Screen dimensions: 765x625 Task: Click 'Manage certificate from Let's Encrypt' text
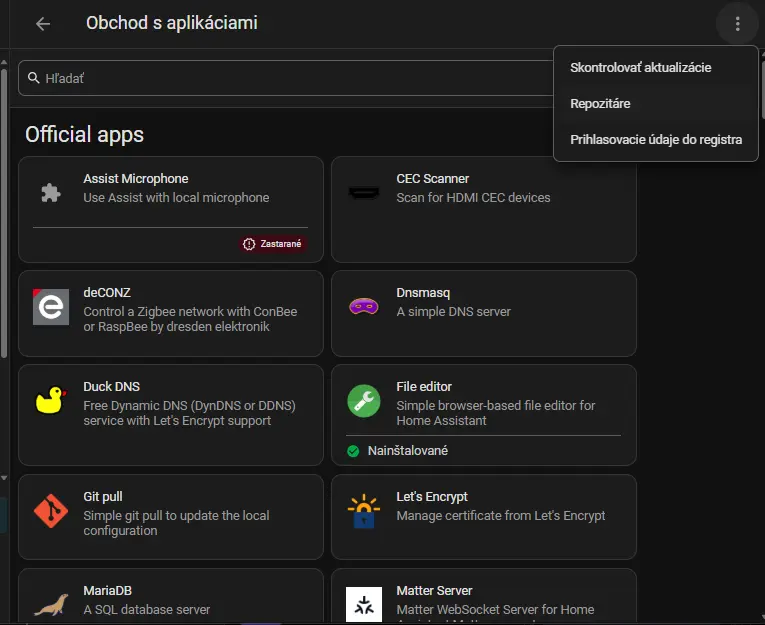(501, 516)
